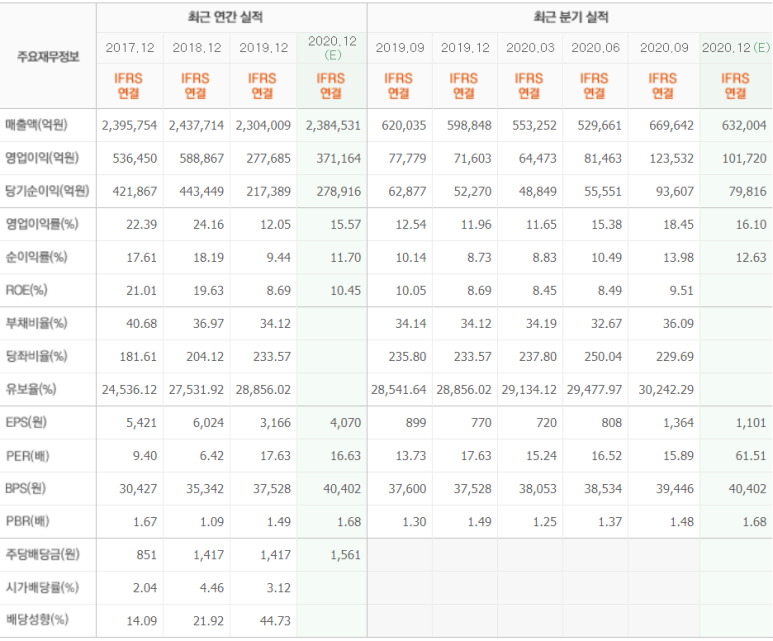Click ROE value 9.51
This screenshot has height=641, width=773.
coord(682,291)
